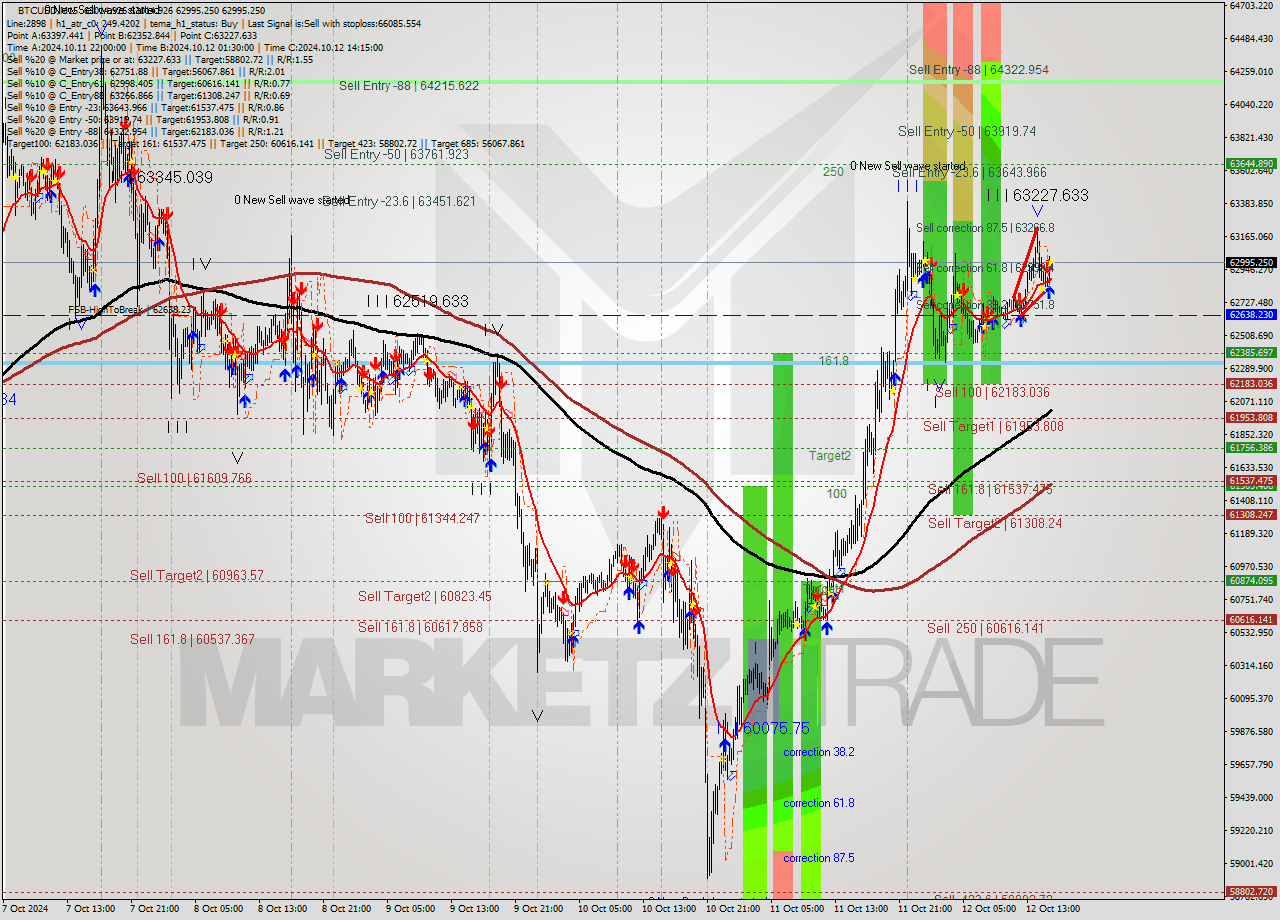1280x920 pixels.
Task: Click the 'correction 38.2' label
Action: pyautogui.click(x=819, y=752)
